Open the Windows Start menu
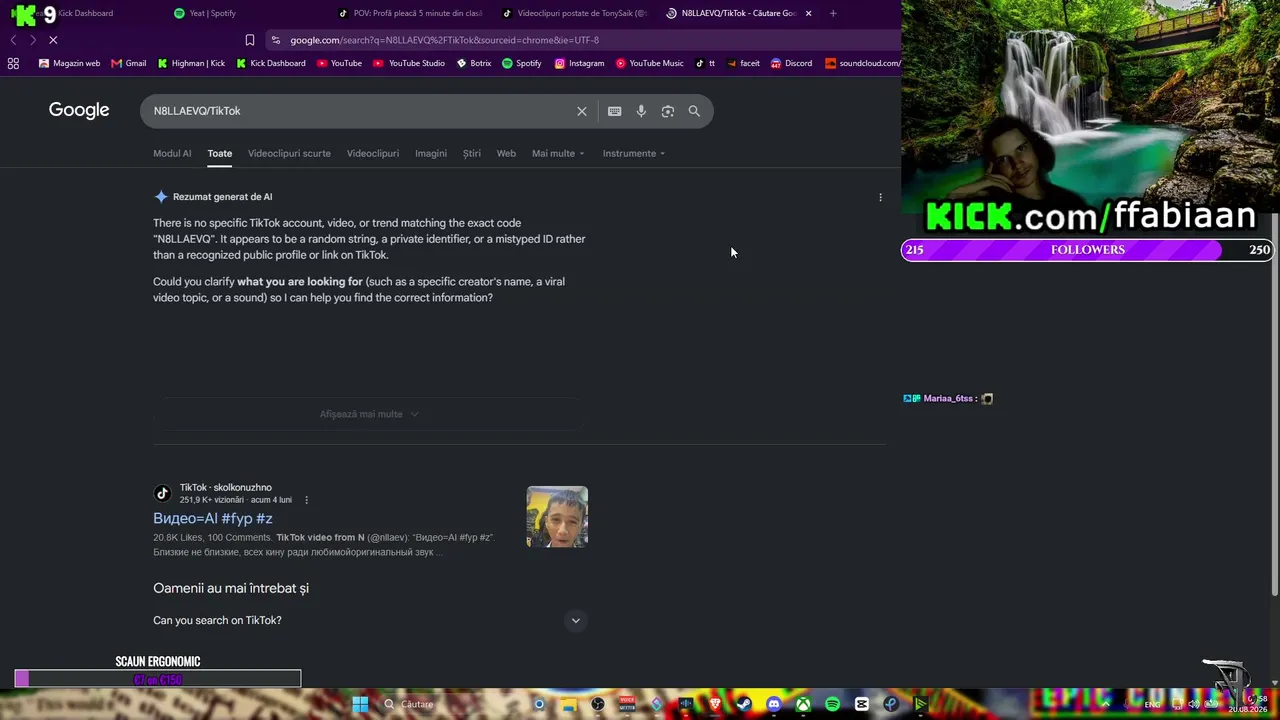 pos(360,704)
